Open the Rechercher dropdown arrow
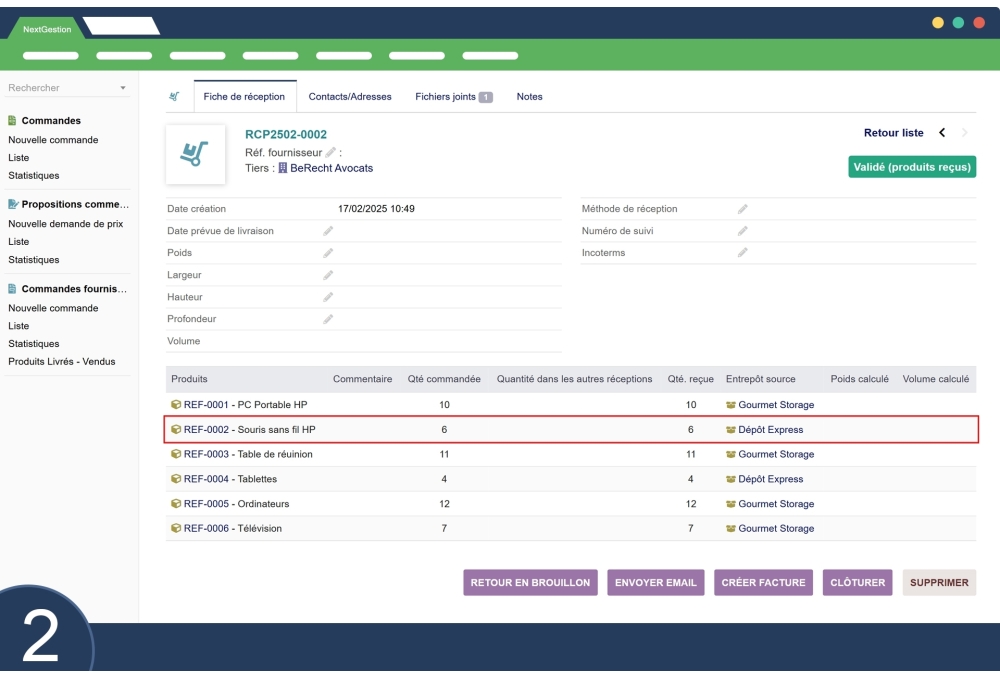This screenshot has height=679, width=1000. tap(122, 90)
